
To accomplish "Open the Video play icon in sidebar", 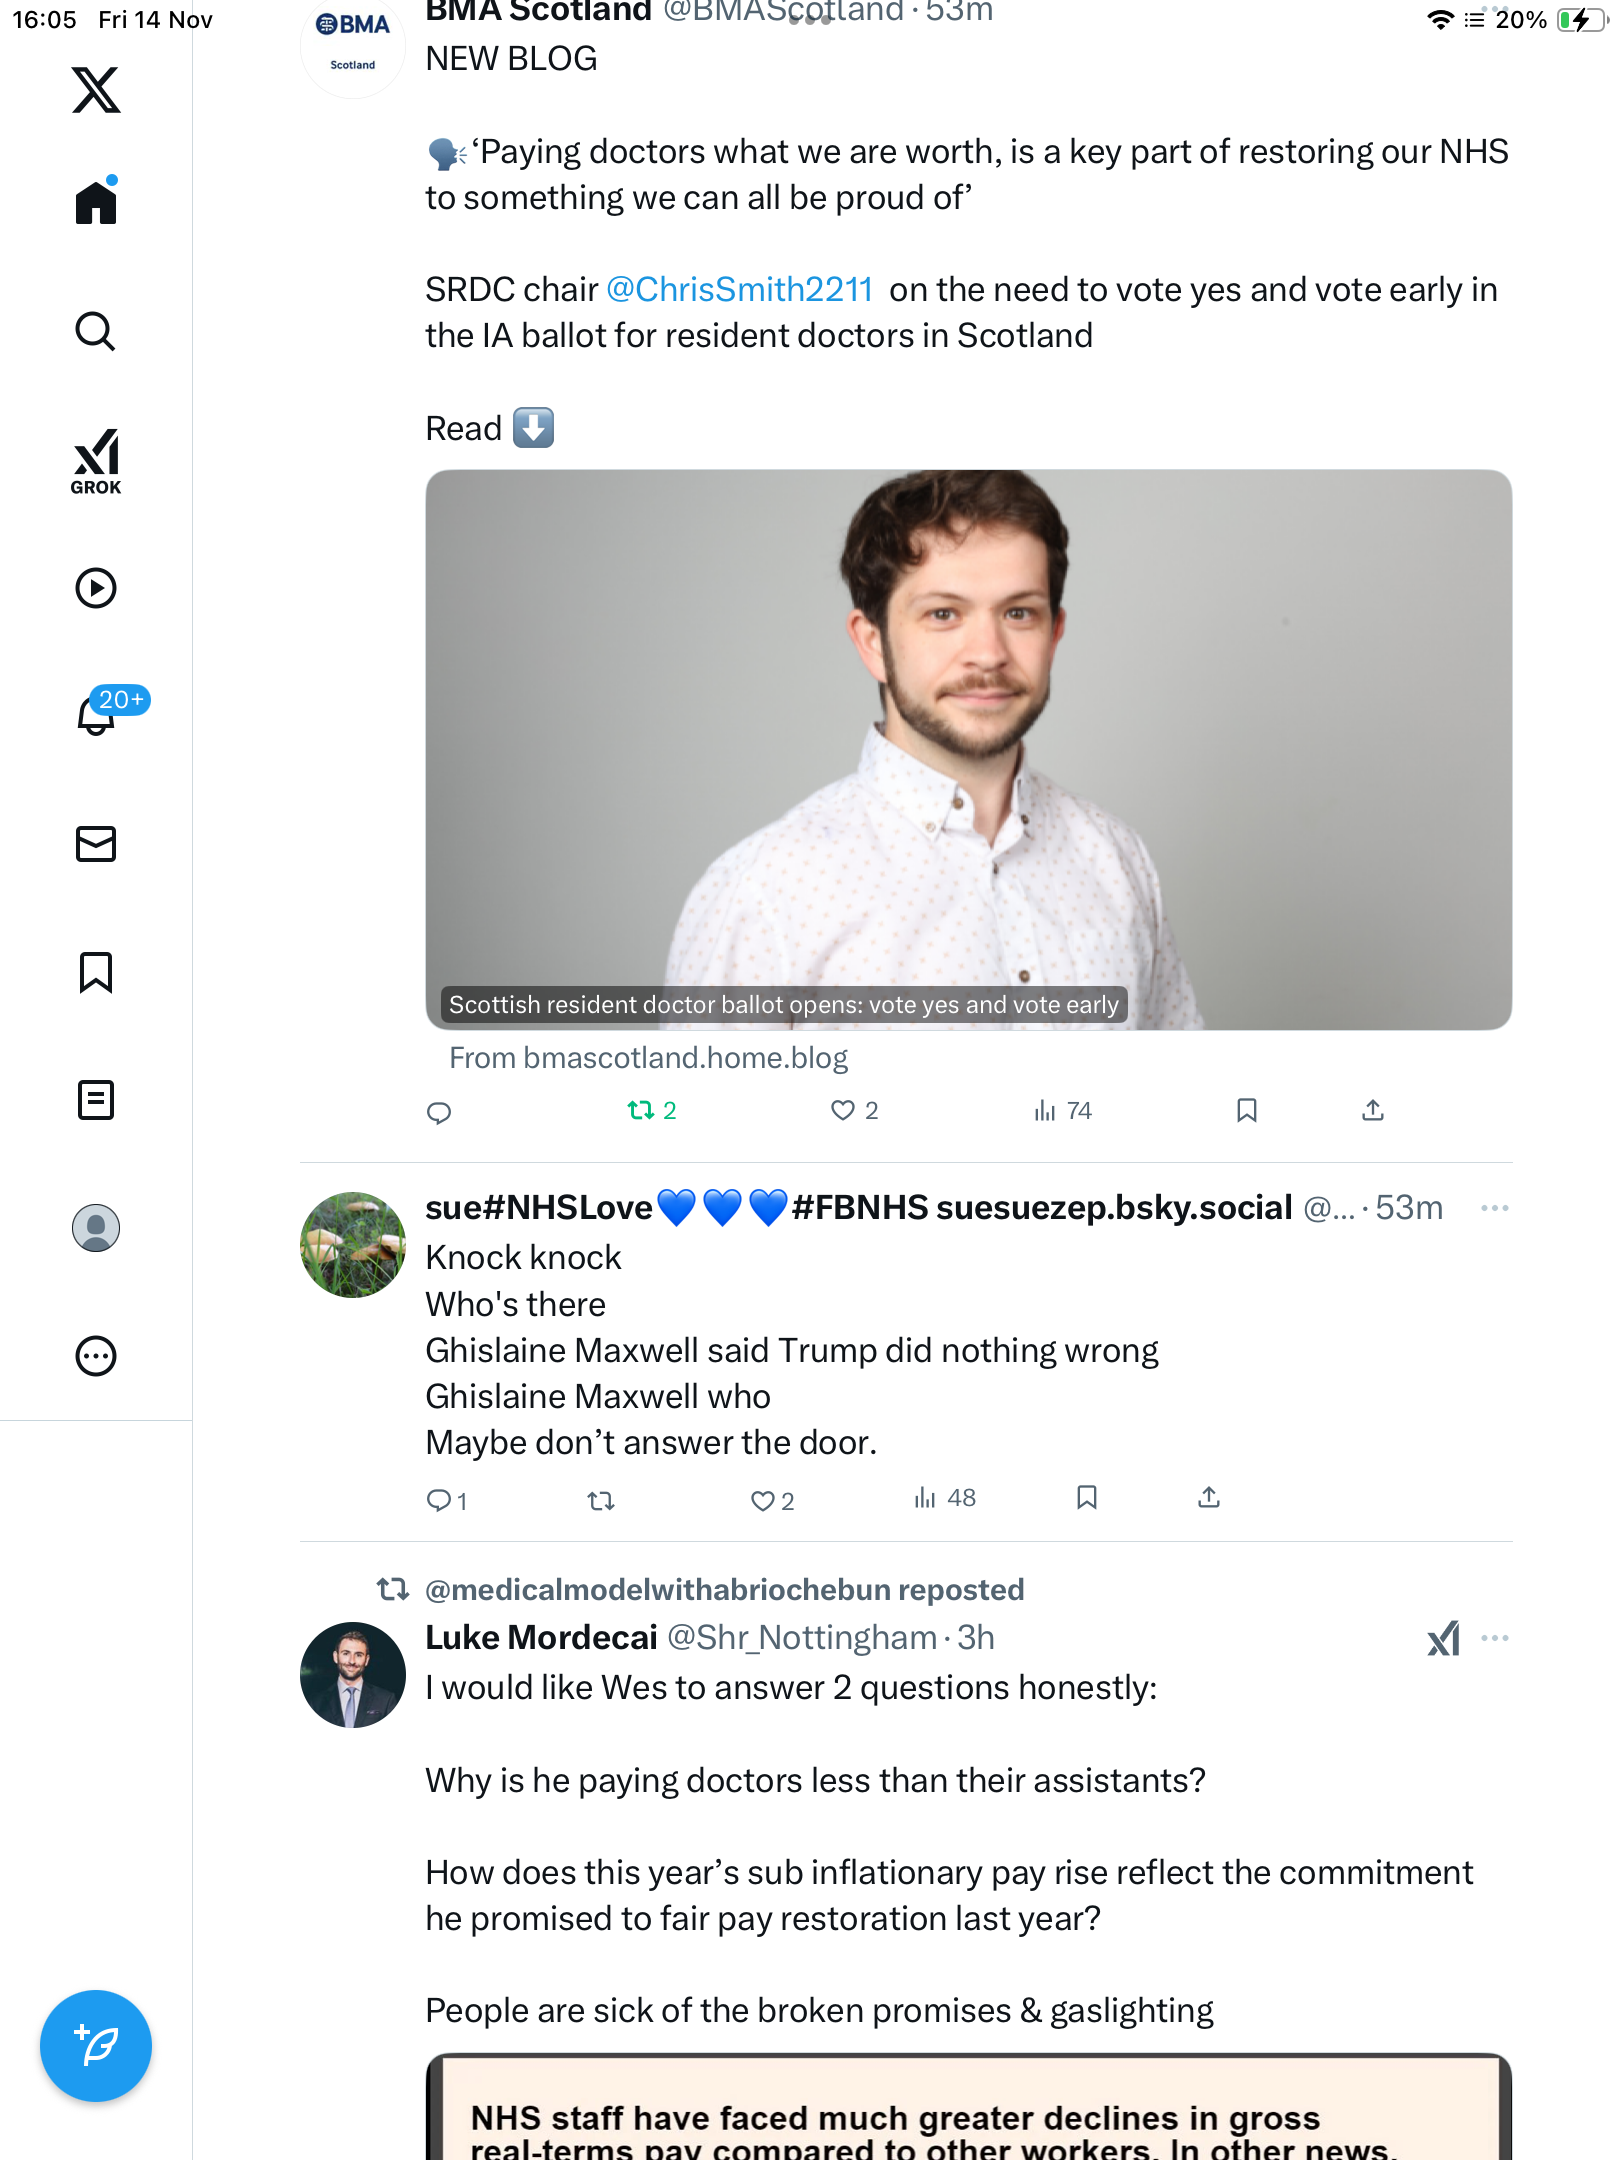I will (96, 588).
